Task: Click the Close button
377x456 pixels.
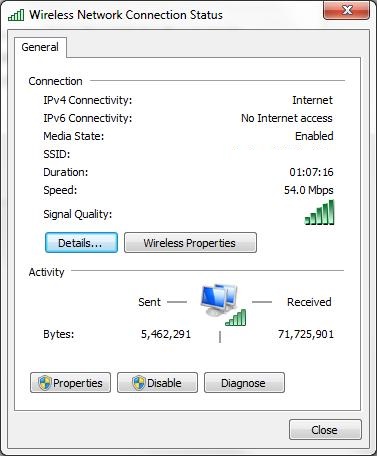Action: [x=325, y=430]
